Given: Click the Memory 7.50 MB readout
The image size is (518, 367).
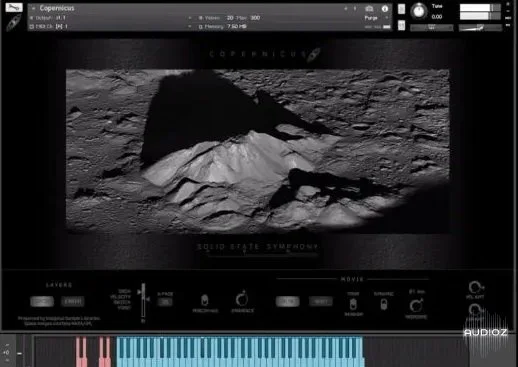Looking at the screenshot, I should click(x=237, y=26).
